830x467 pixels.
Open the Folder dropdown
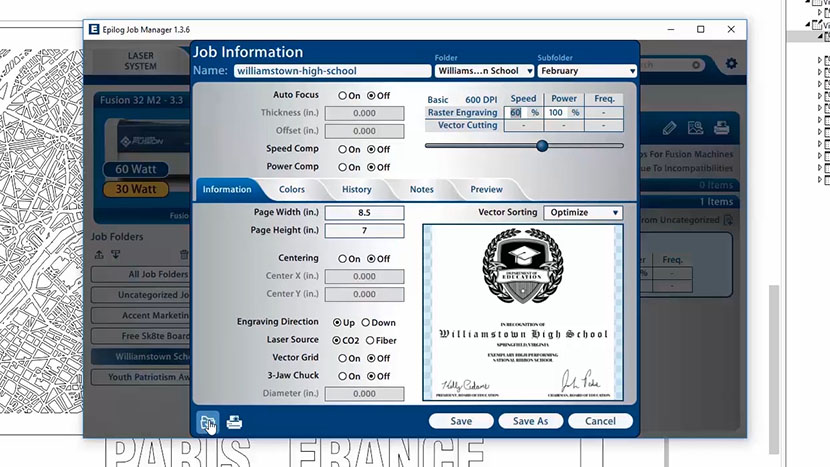point(482,71)
